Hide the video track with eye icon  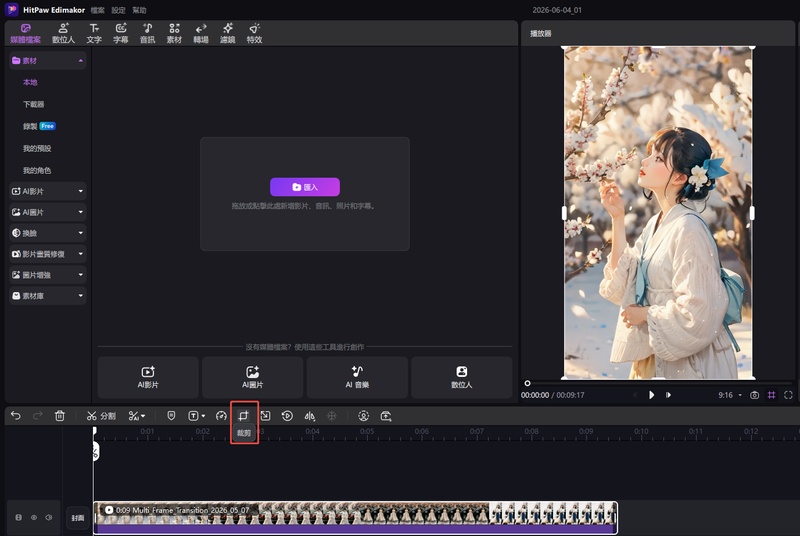pos(34,518)
